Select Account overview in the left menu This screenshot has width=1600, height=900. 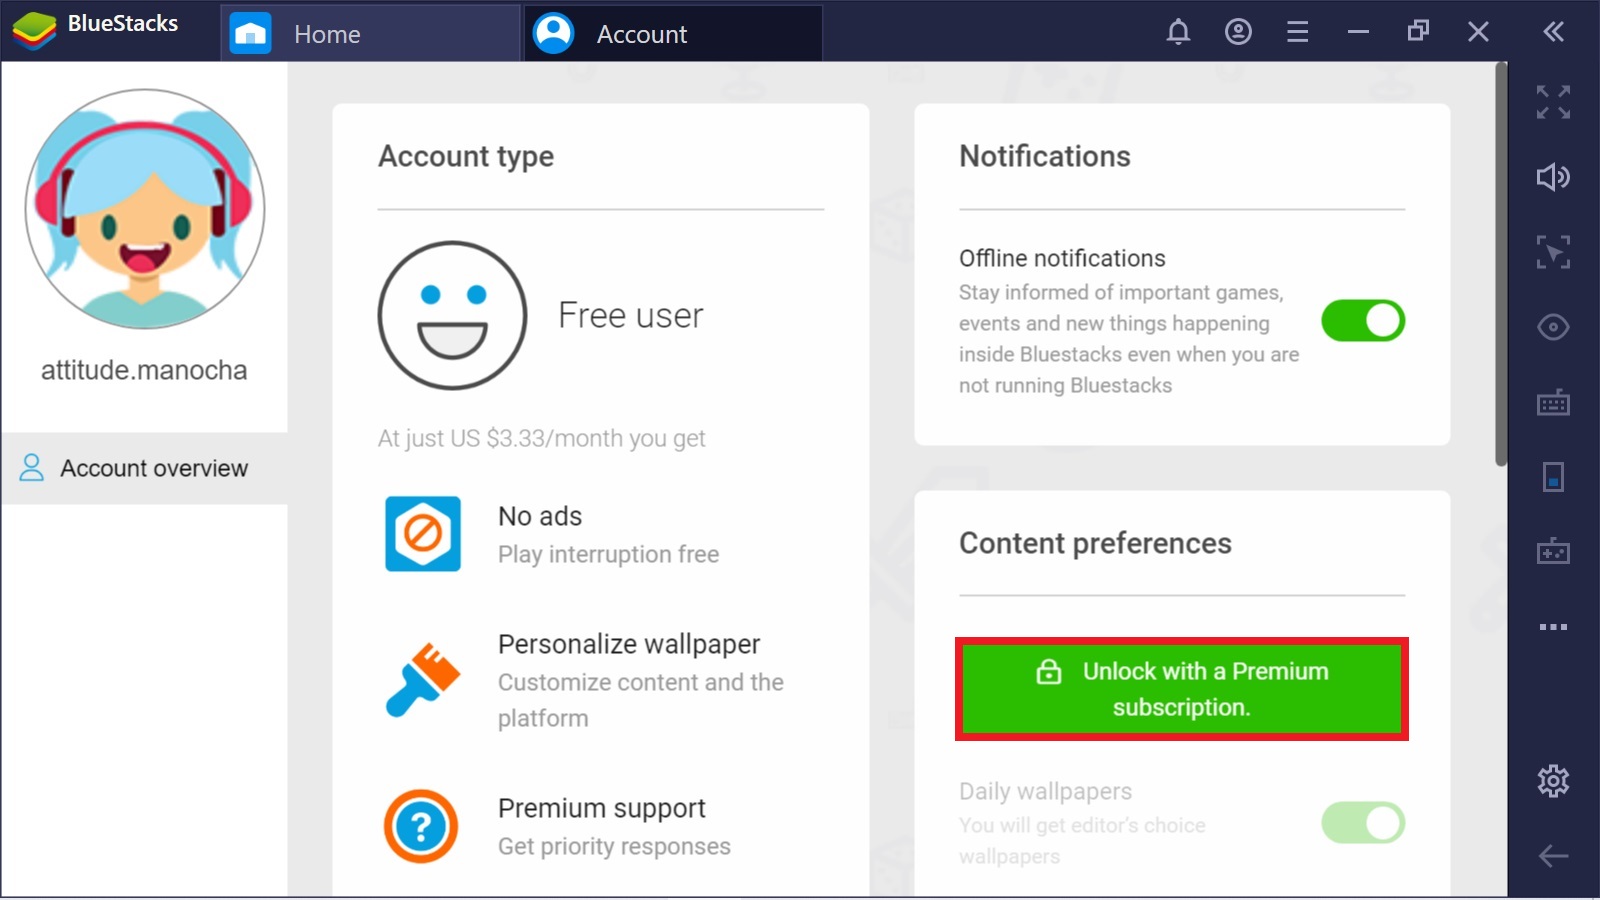point(144,468)
